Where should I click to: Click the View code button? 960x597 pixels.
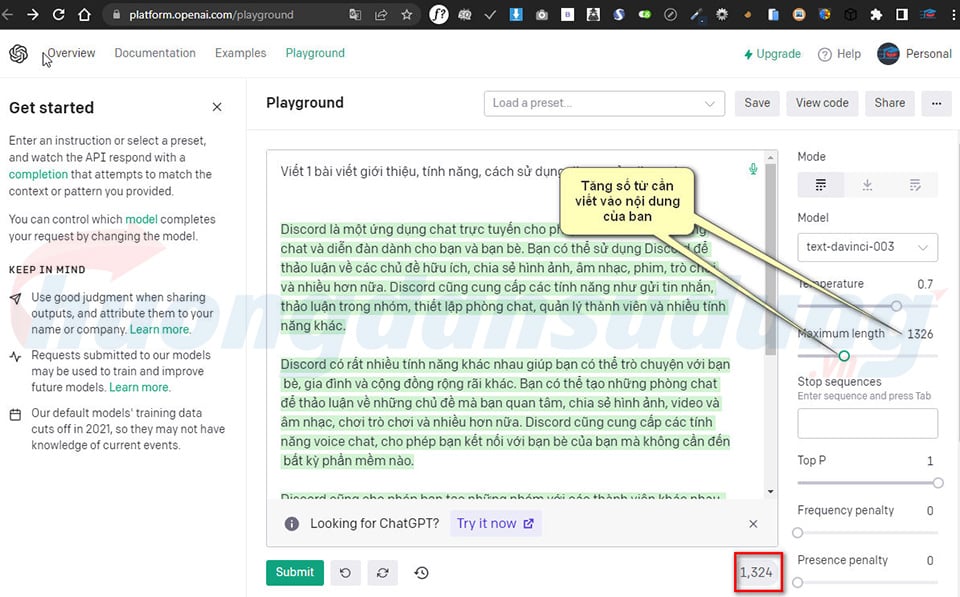click(822, 103)
